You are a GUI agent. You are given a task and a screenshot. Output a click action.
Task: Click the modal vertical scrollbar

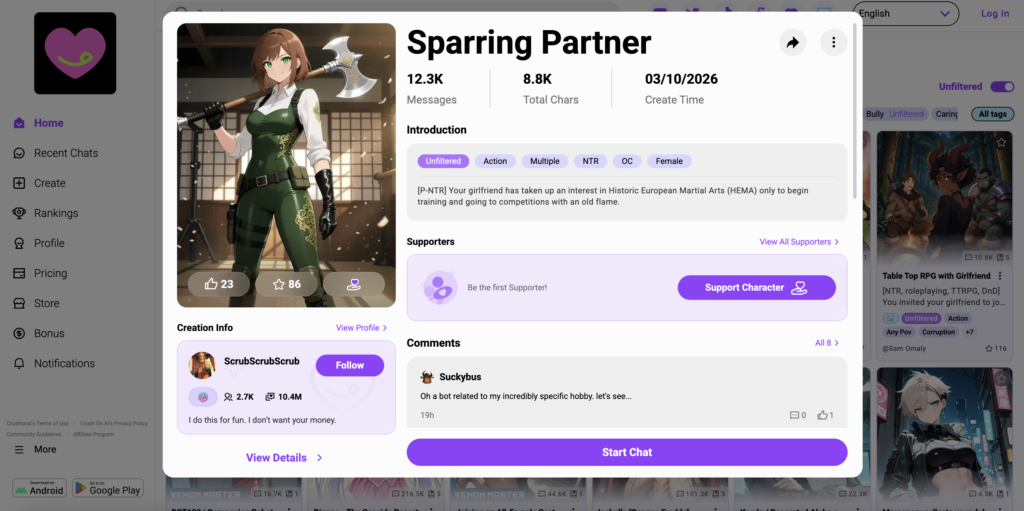tap(855, 111)
